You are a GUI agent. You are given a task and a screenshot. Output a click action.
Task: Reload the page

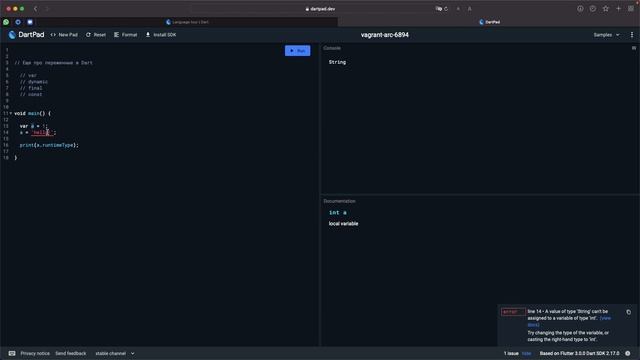[446, 9]
